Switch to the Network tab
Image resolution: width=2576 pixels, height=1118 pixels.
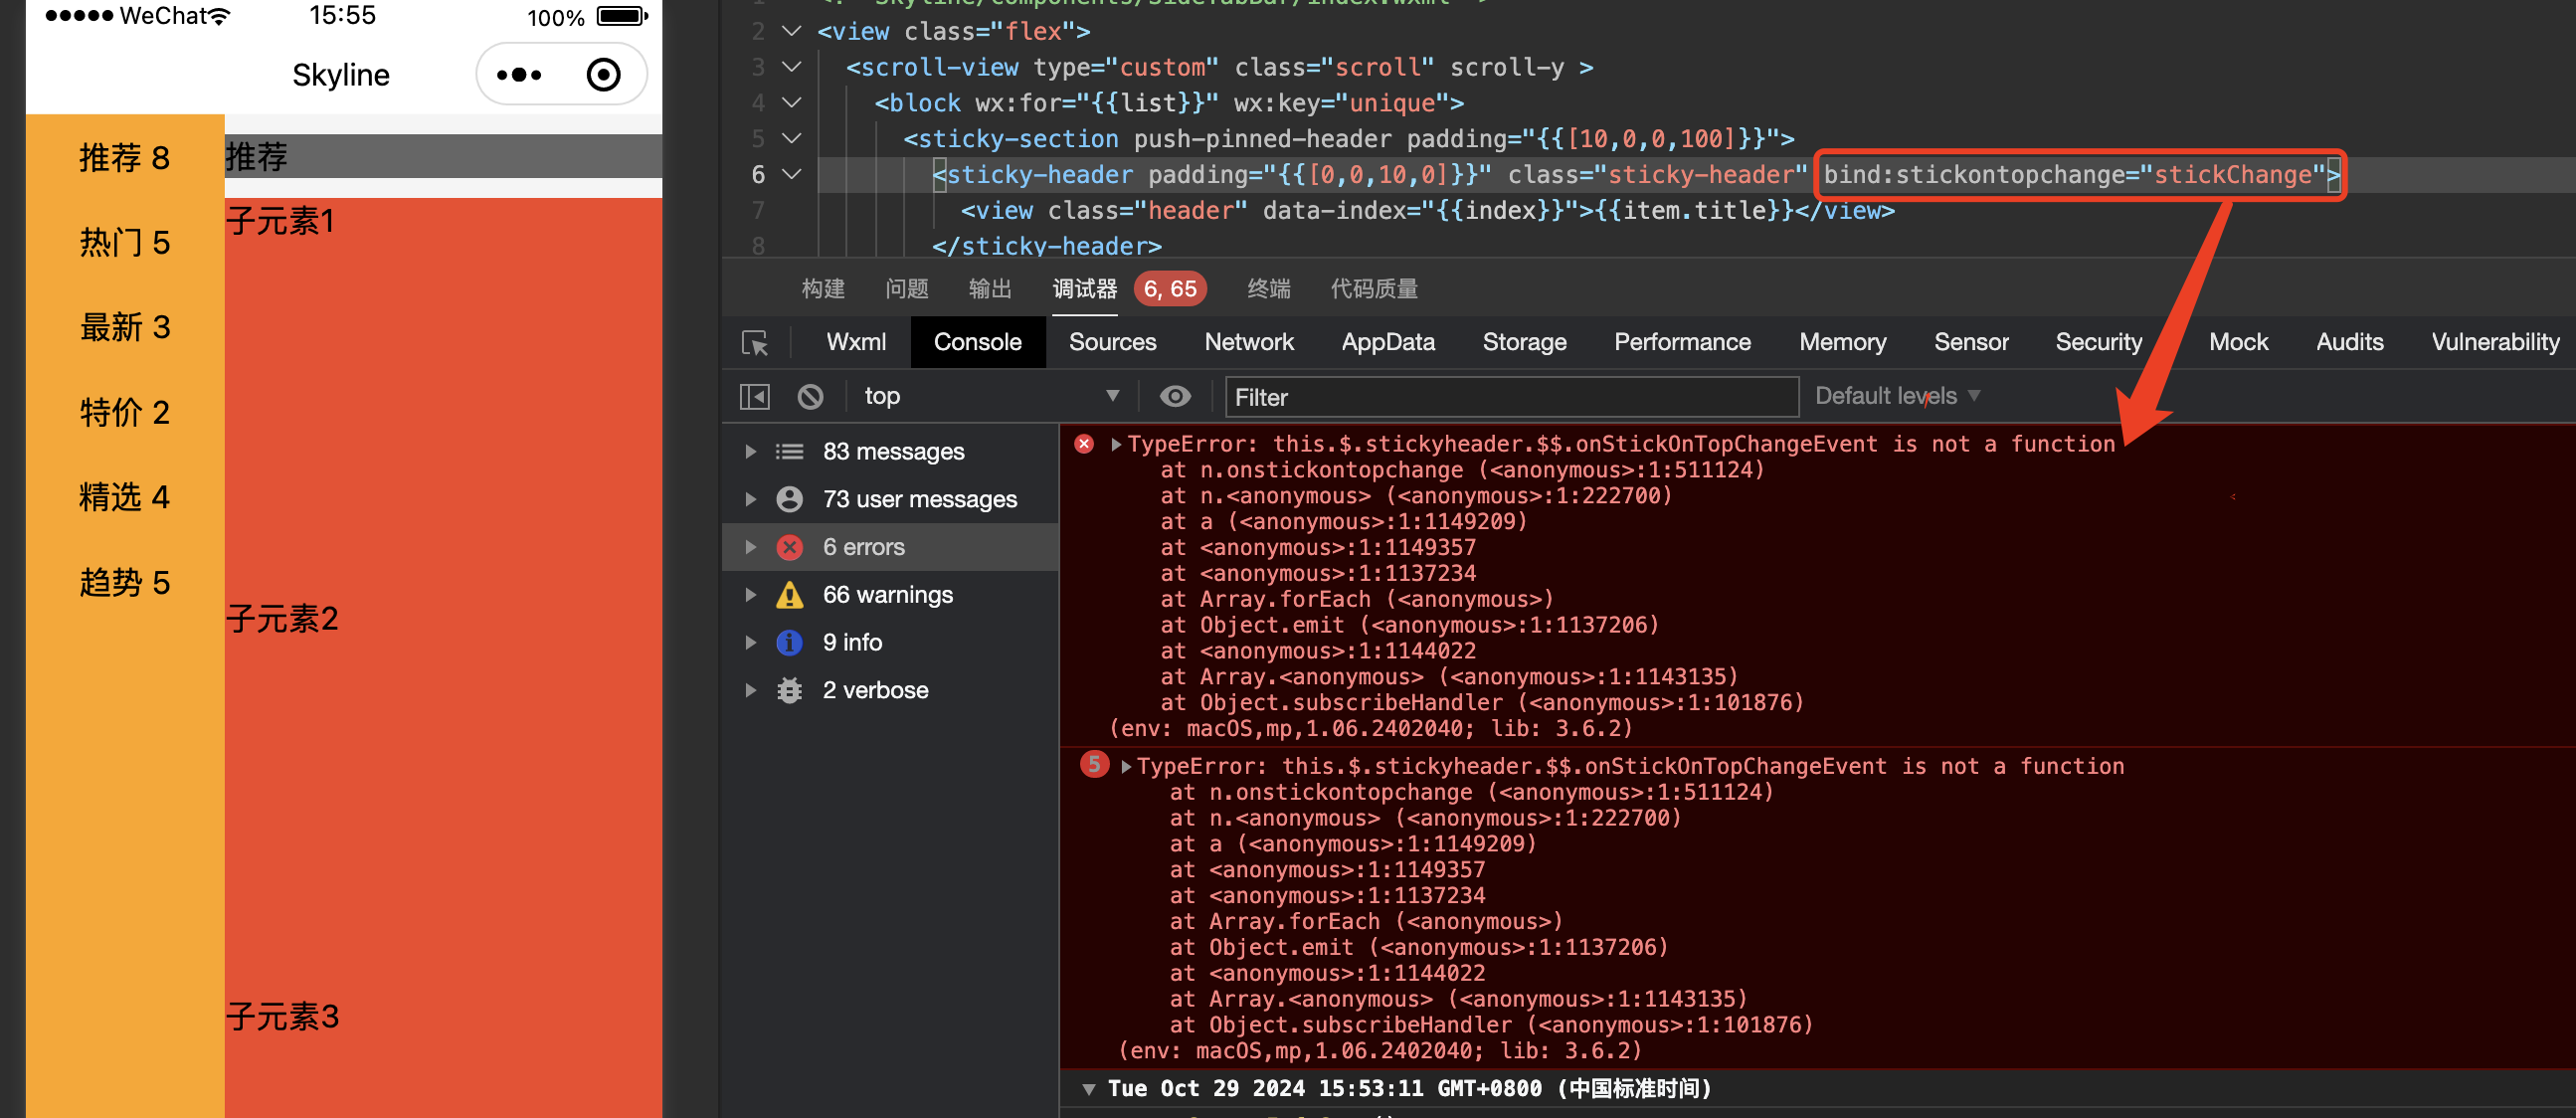(x=1248, y=343)
